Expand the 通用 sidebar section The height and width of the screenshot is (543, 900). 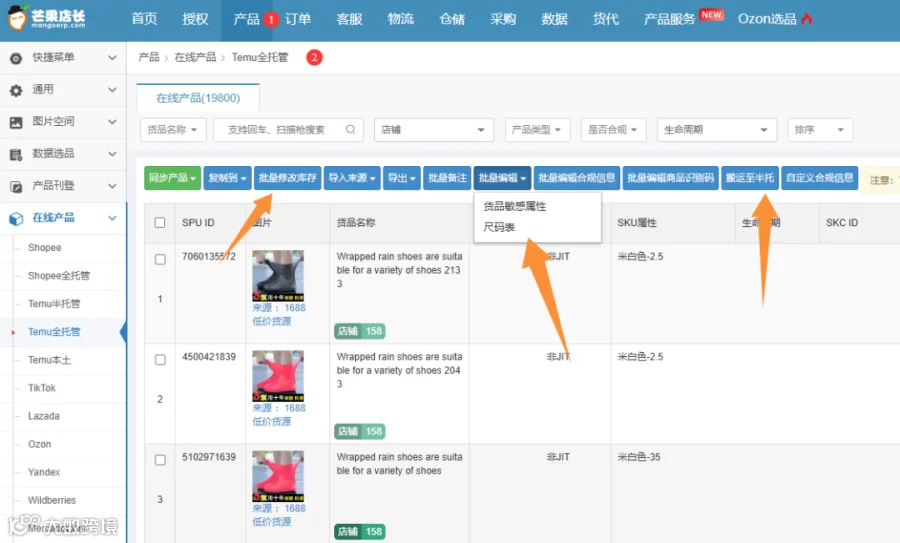112,90
